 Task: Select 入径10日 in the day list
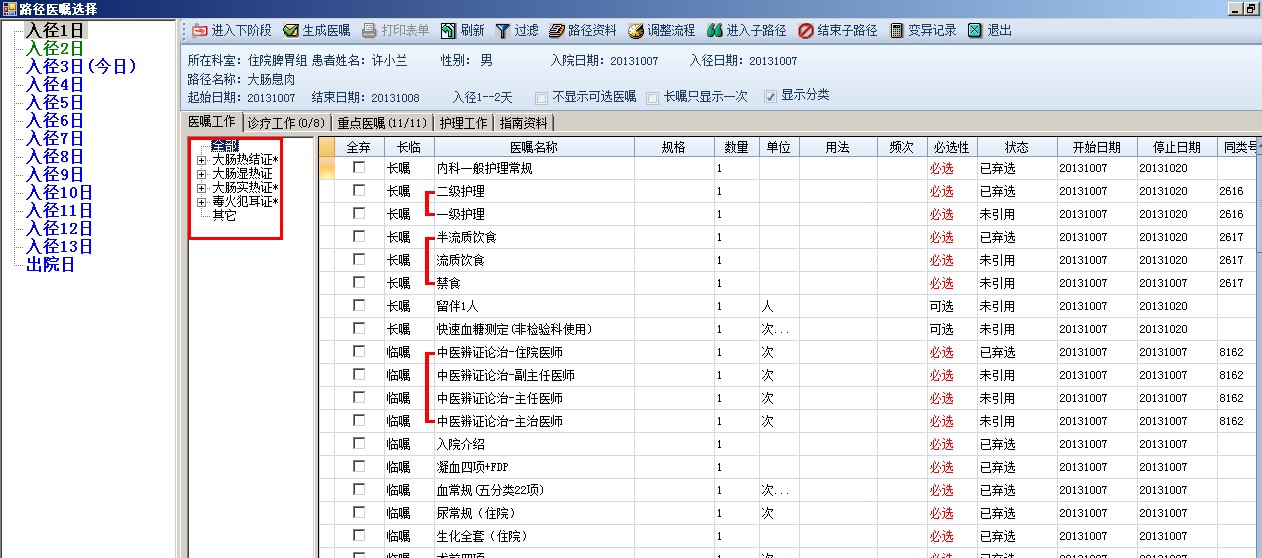pyautogui.click(x=60, y=192)
